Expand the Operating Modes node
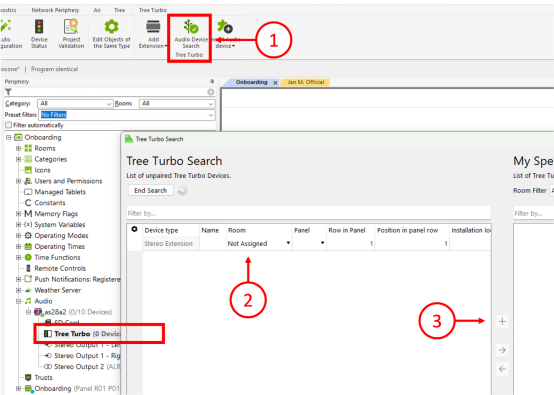 [18, 236]
